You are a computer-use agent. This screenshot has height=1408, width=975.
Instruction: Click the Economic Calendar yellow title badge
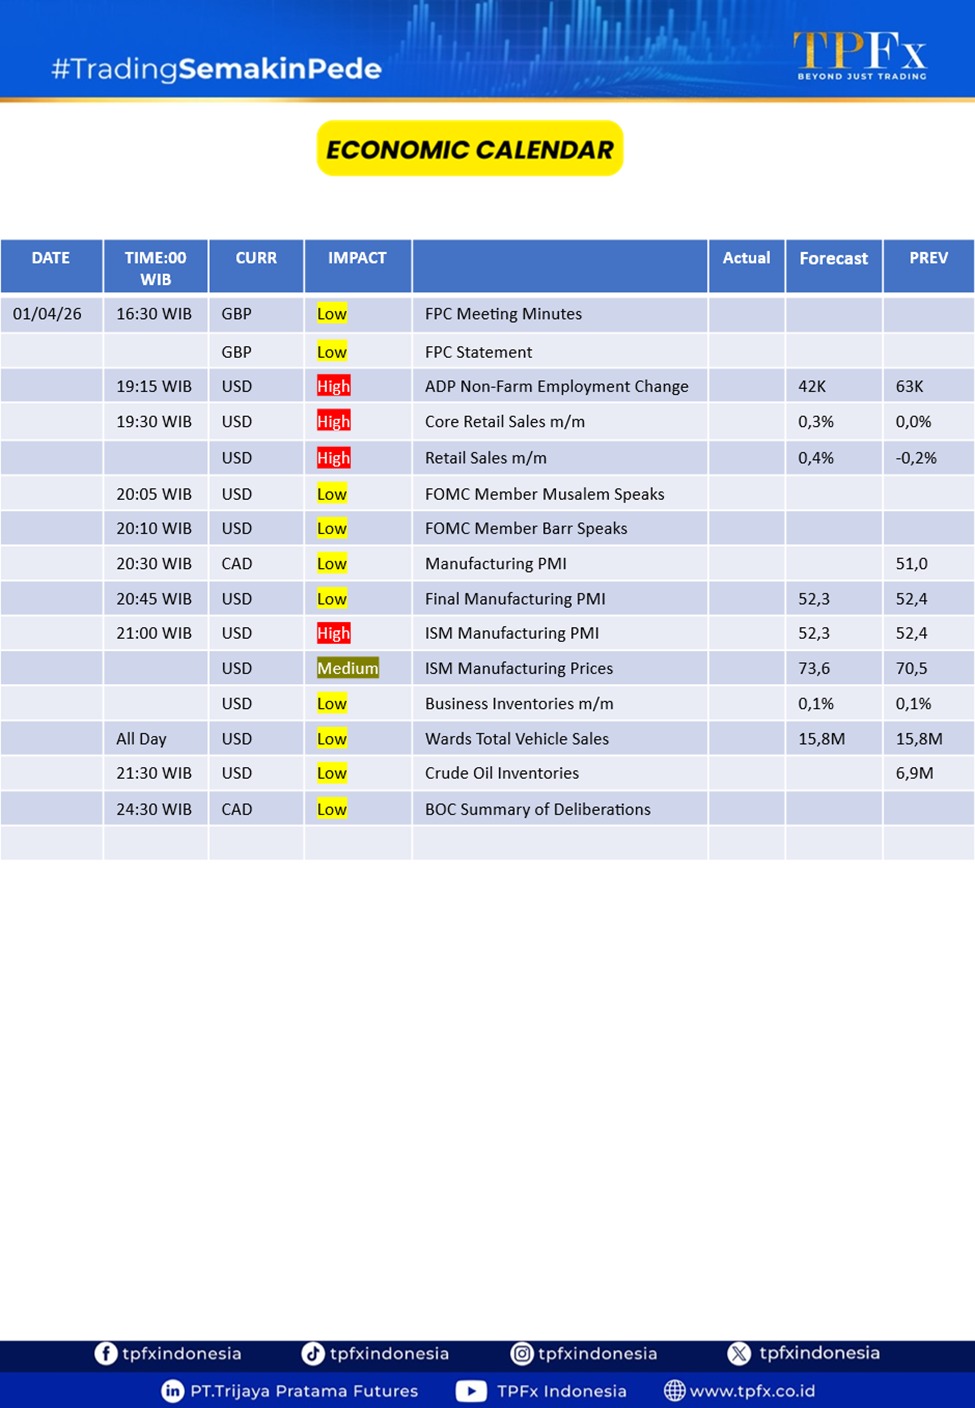[470, 149]
